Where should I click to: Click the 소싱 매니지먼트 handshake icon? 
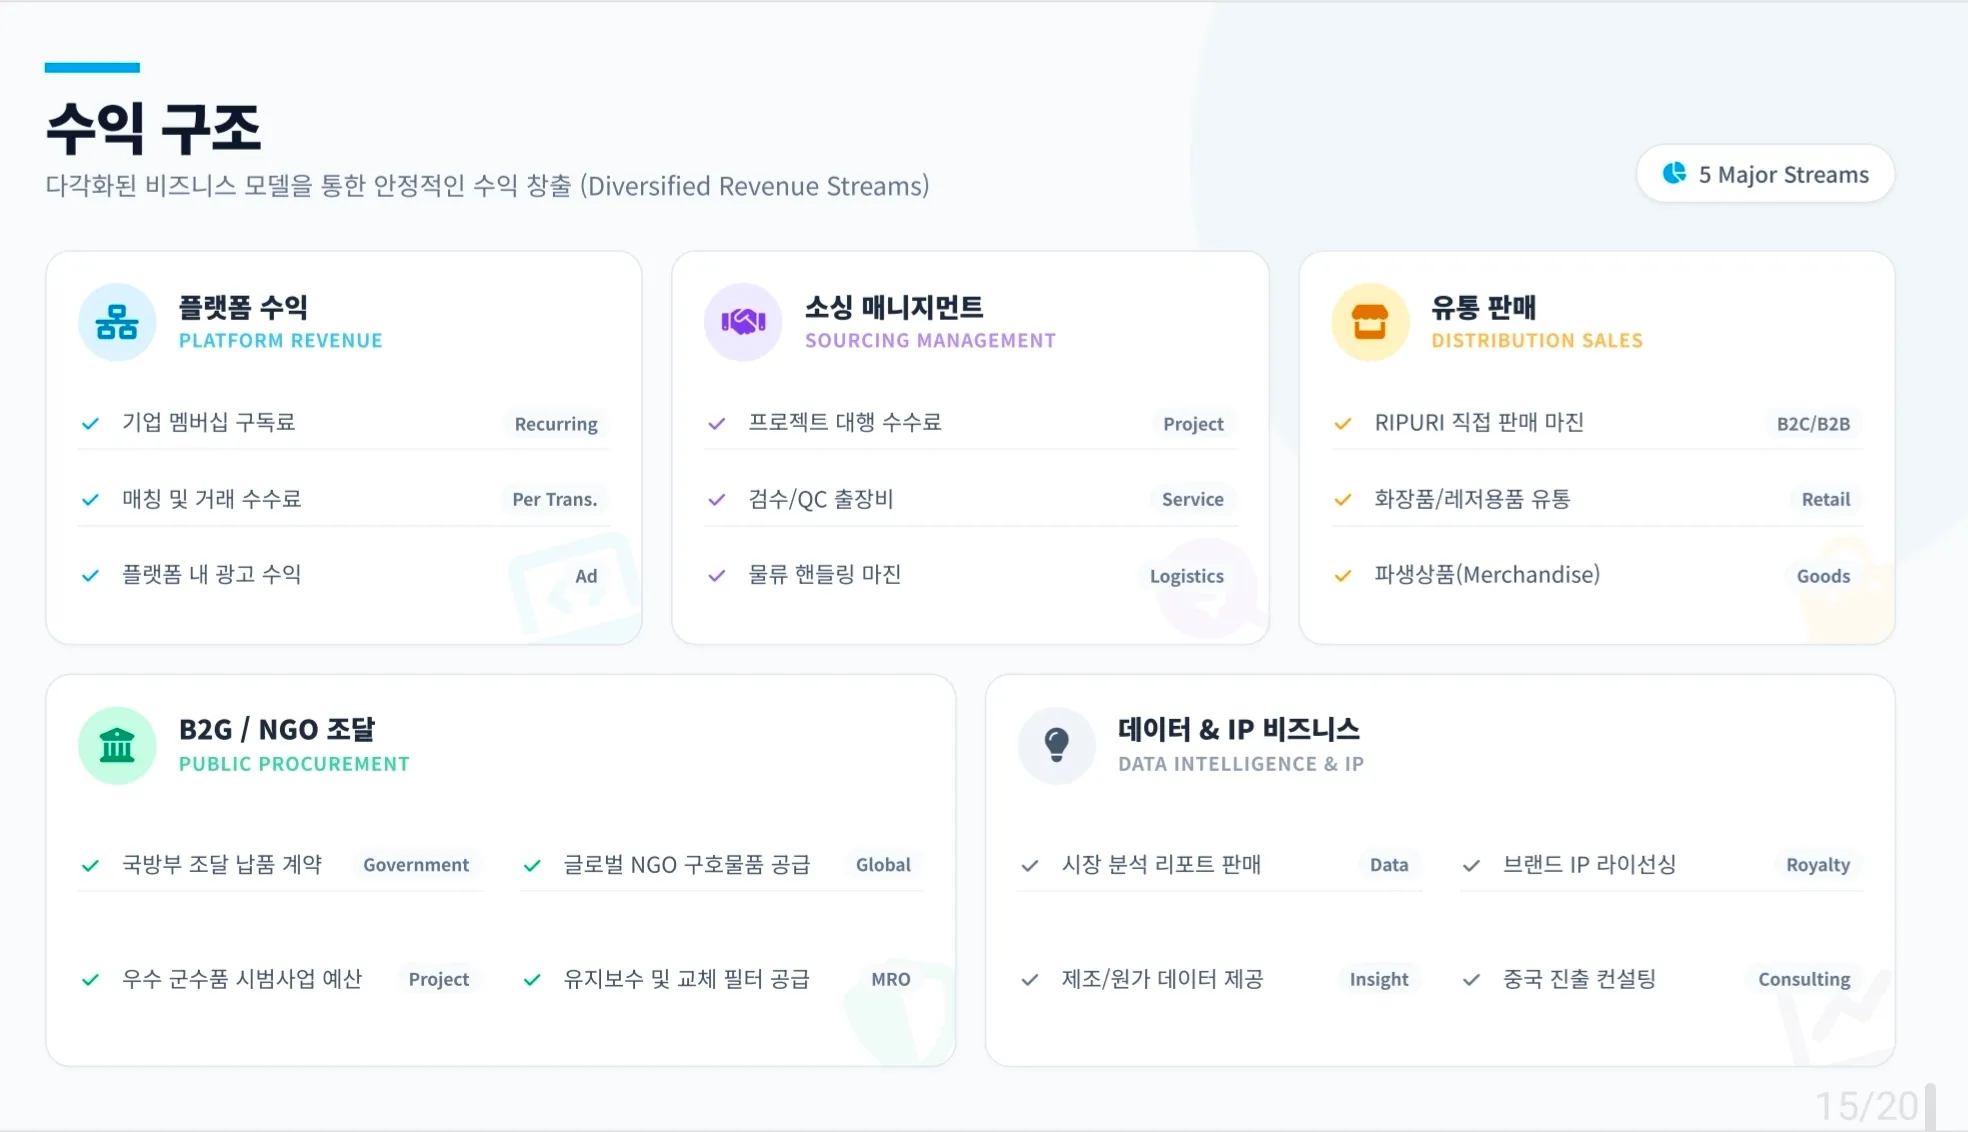point(743,322)
